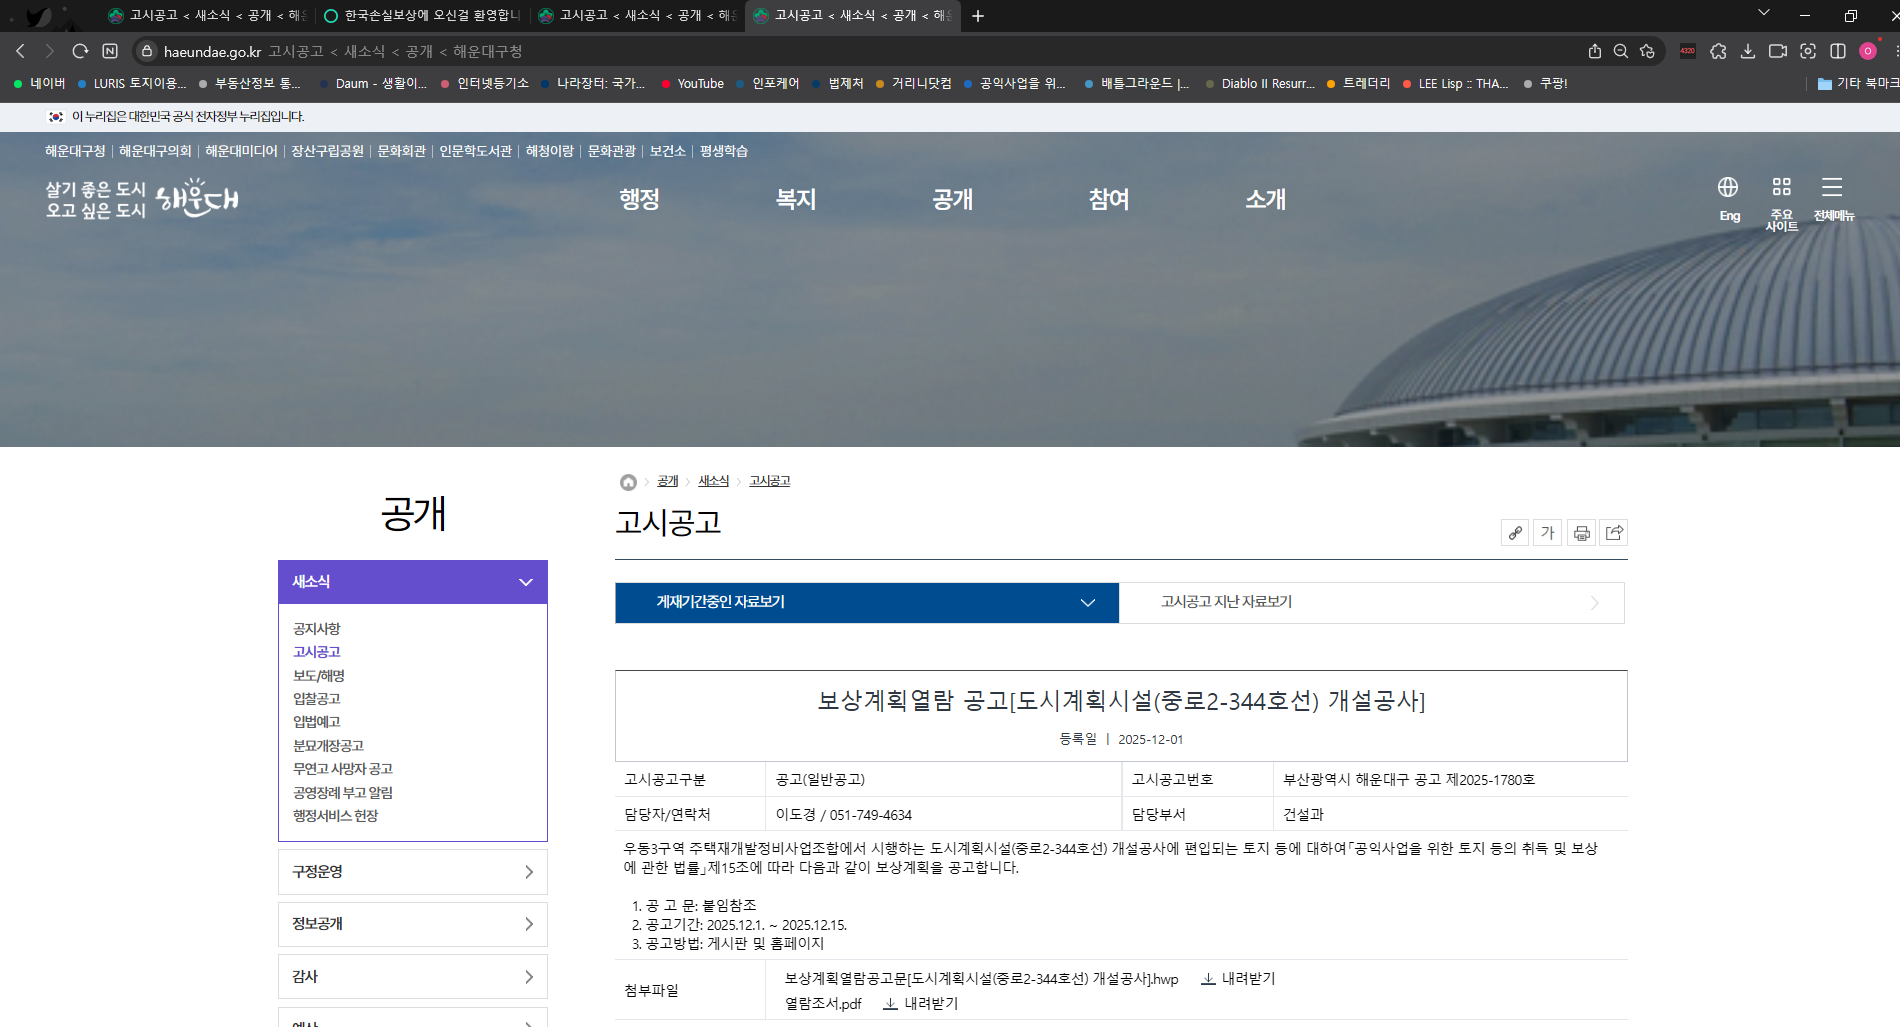Open the 참여 main navigation menu
Image resolution: width=1900 pixels, height=1027 pixels.
point(1108,199)
